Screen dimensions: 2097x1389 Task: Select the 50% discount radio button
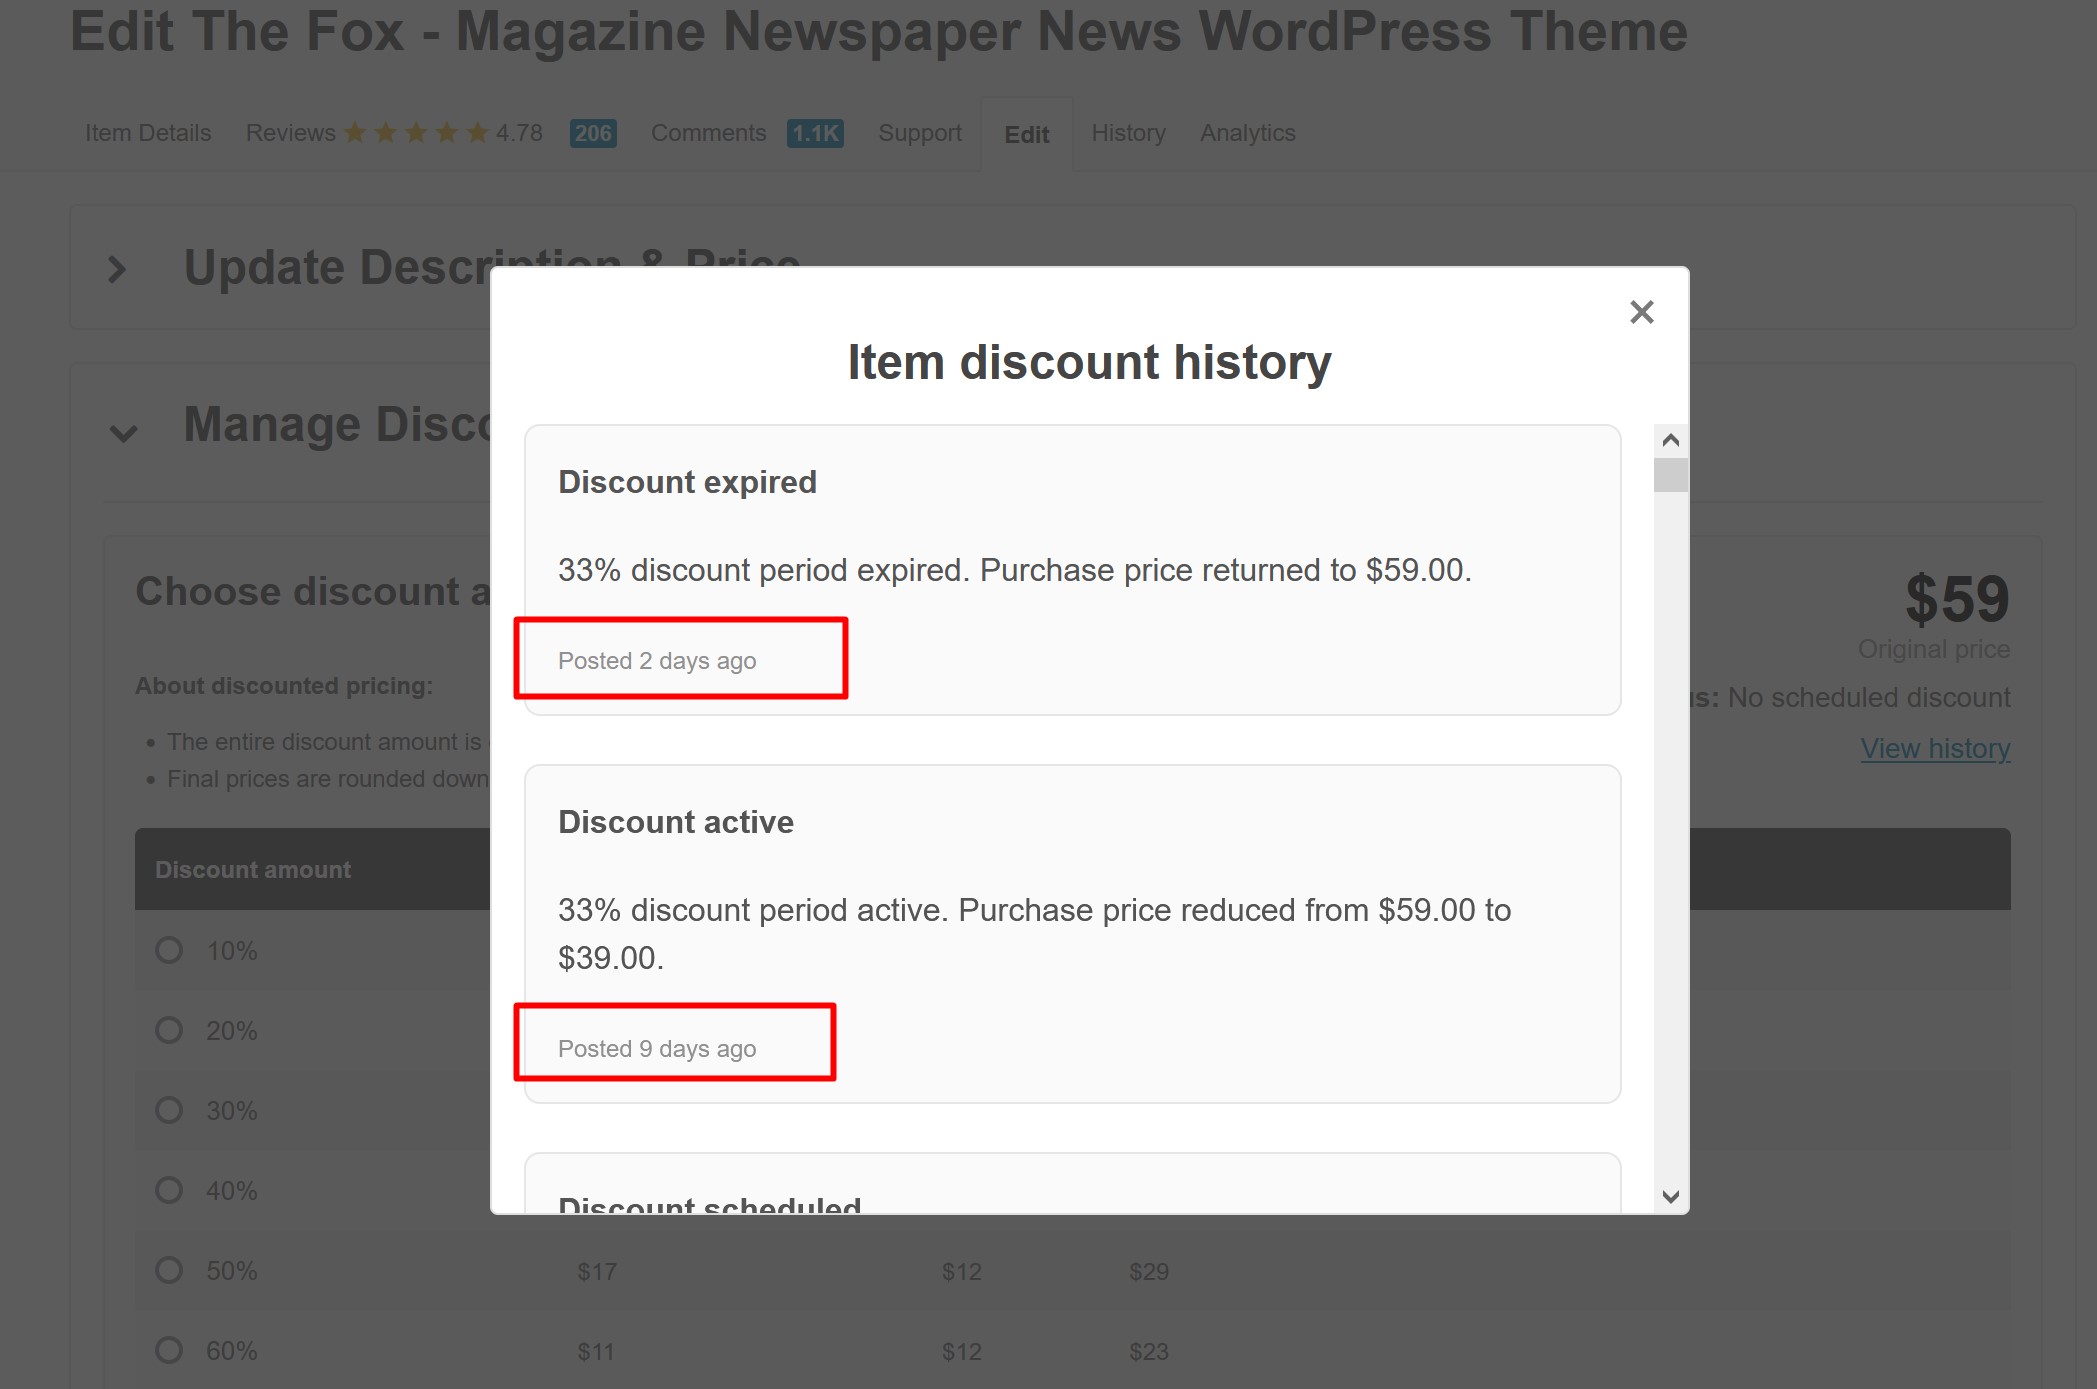(169, 1270)
